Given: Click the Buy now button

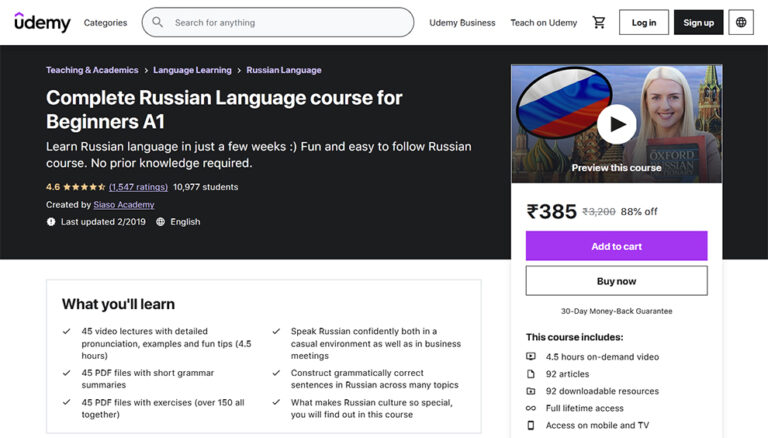Looking at the screenshot, I should [x=617, y=281].
